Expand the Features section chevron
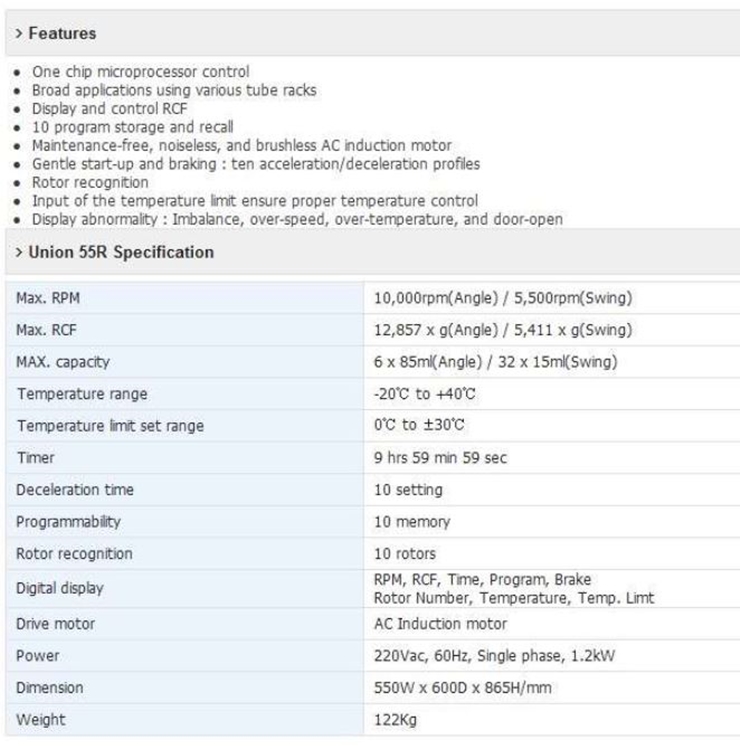 (19, 34)
